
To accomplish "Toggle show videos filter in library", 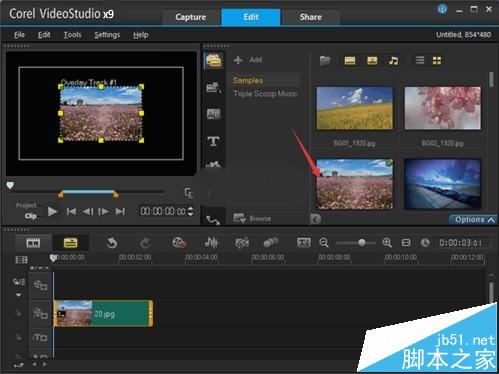I will (x=350, y=61).
